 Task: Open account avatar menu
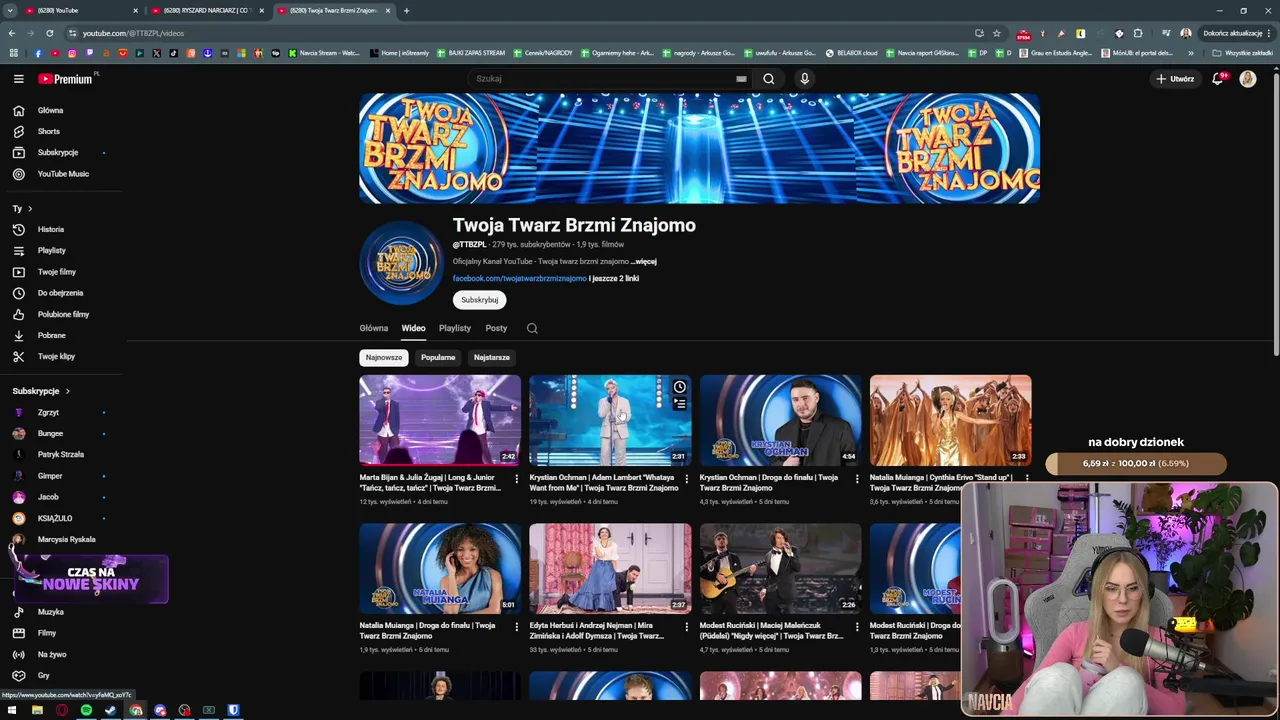[1248, 78]
